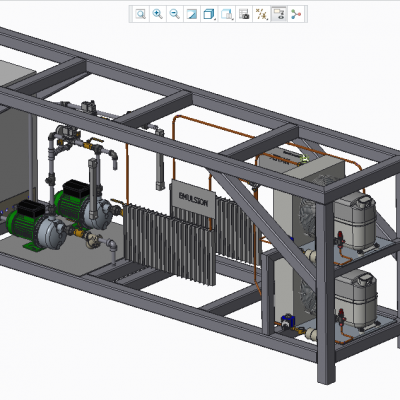Image resolution: width=400 pixels, height=400 pixels.
Task: Click the Repaint screen icon
Action: click(192, 14)
